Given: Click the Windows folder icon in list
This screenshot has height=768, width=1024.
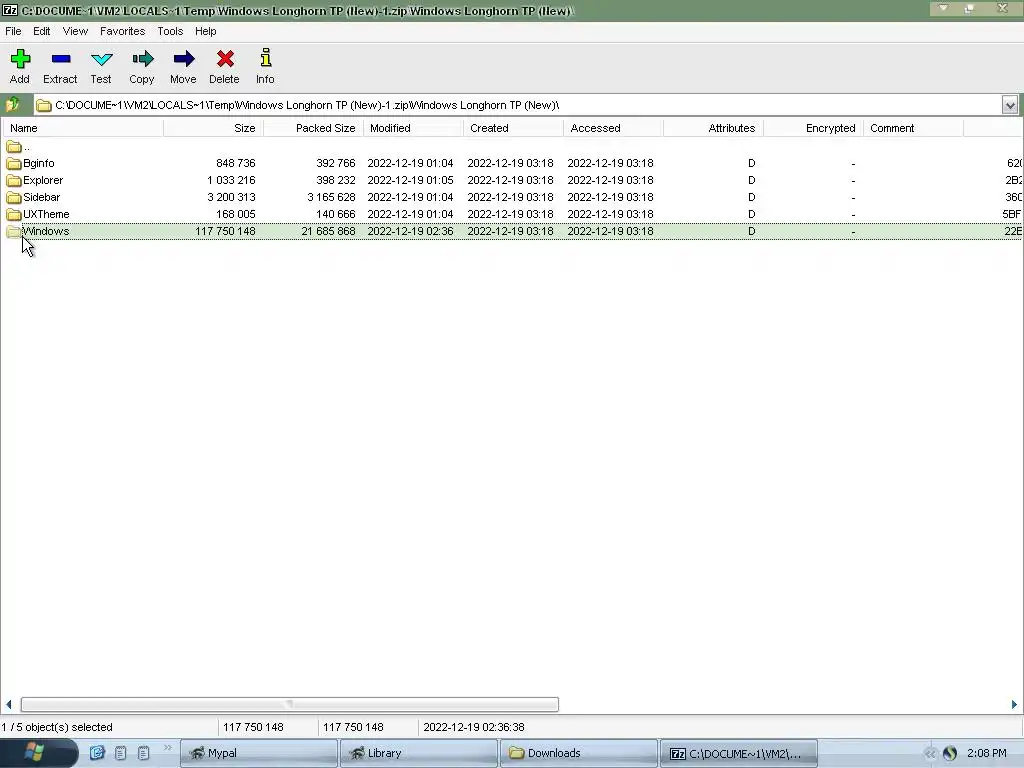Looking at the screenshot, I should [14, 231].
